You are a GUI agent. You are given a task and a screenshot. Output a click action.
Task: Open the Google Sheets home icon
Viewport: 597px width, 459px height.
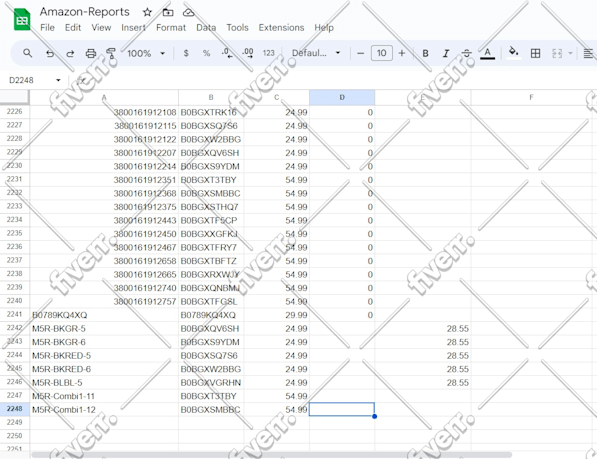pyautogui.click(x=22, y=19)
